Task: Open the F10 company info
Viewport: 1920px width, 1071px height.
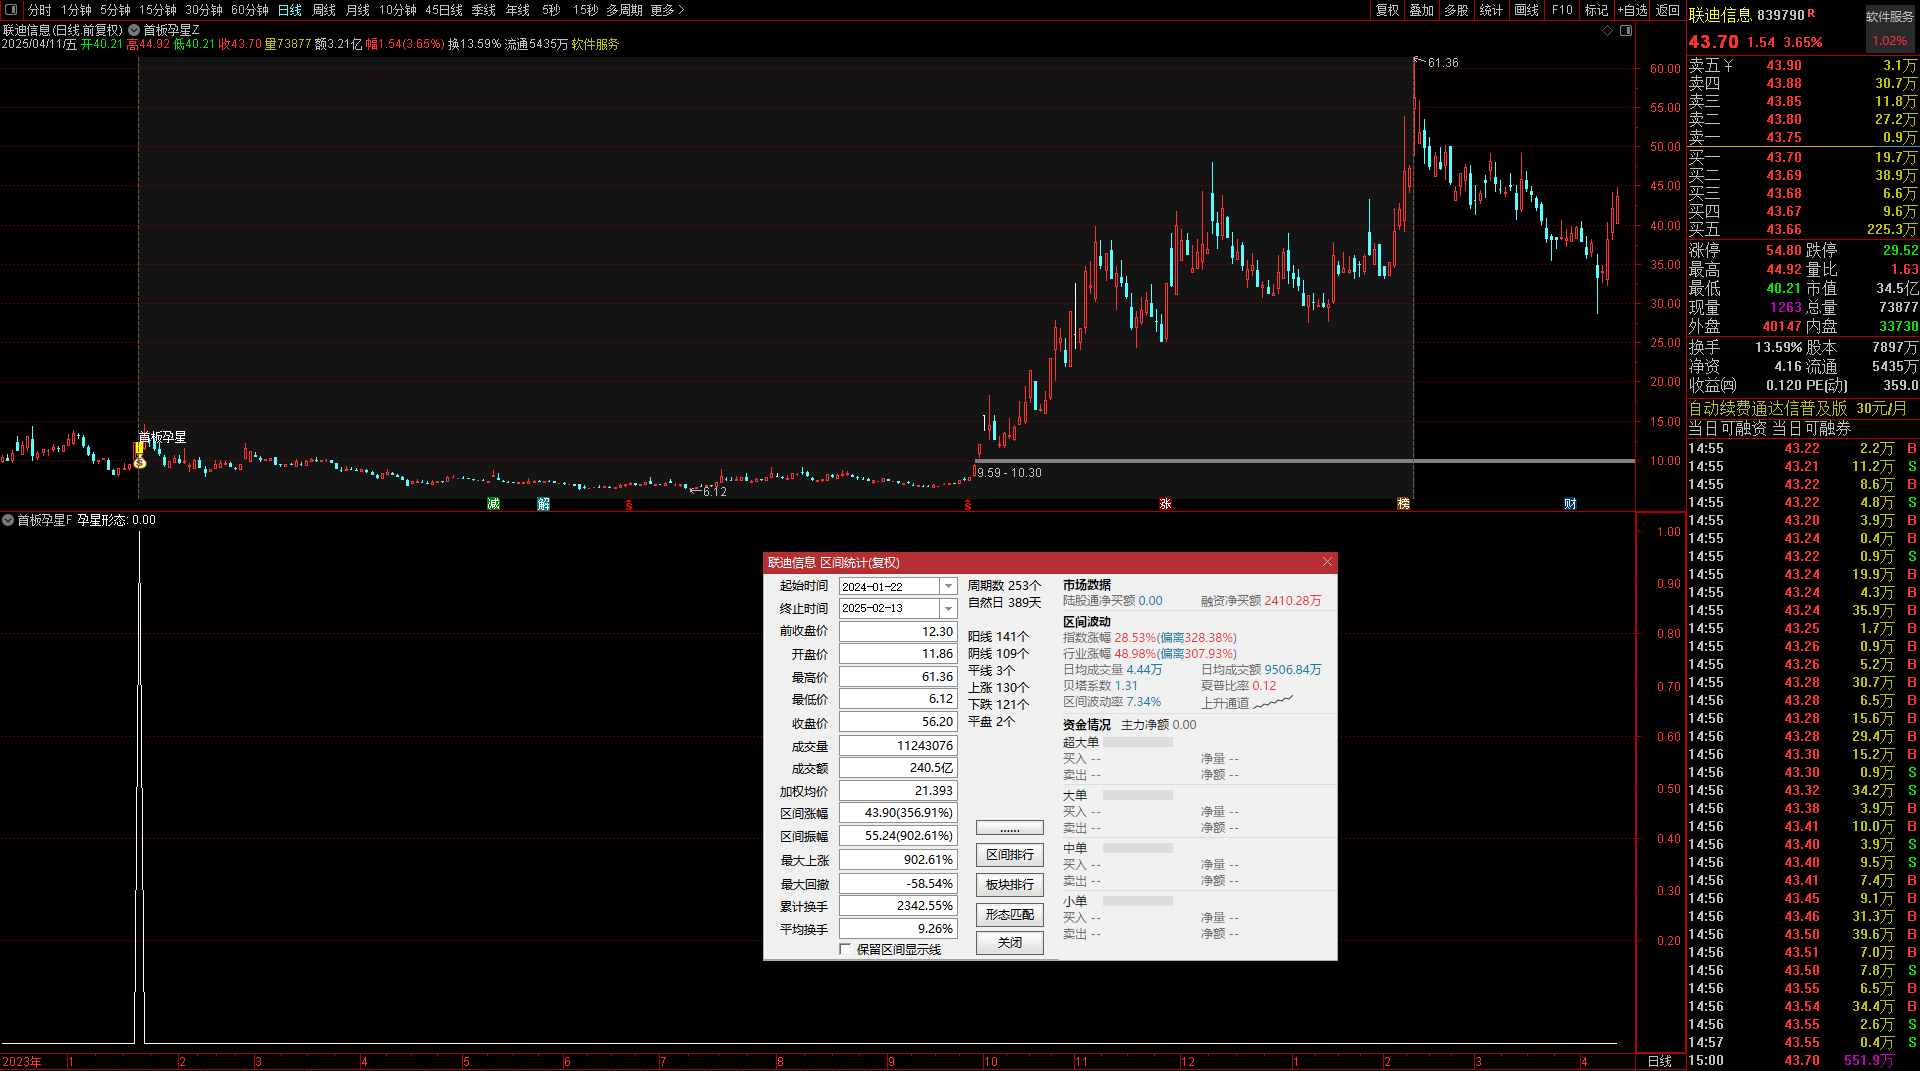Action: [1562, 10]
